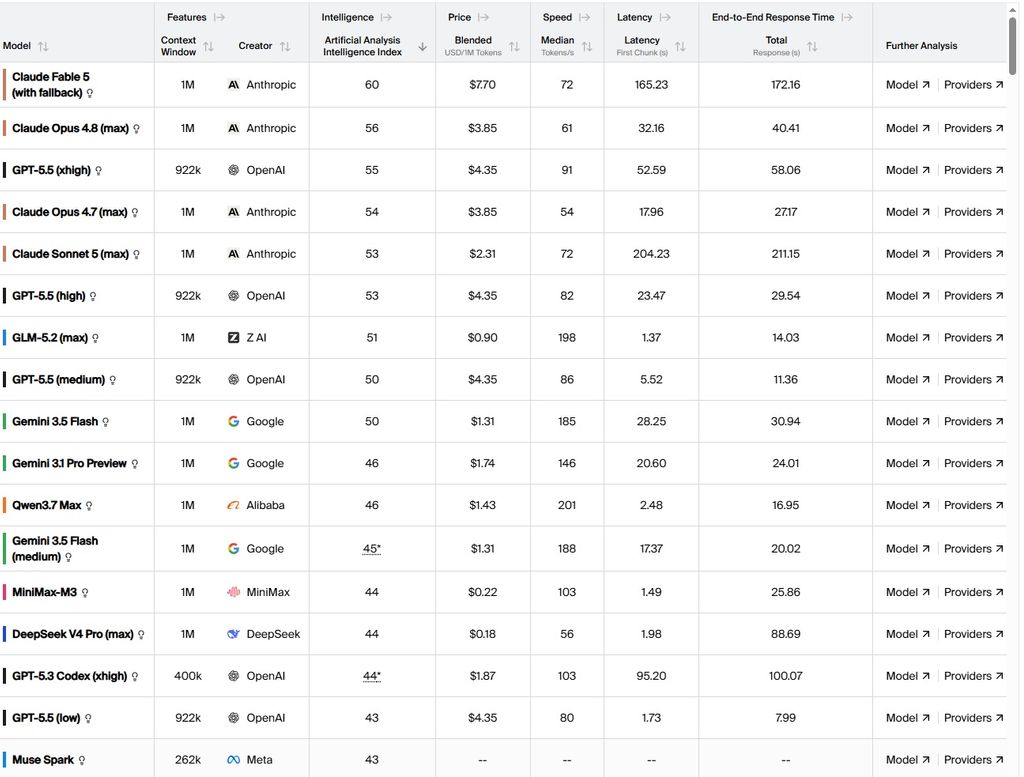Image resolution: width=1024 pixels, height=777 pixels.
Task: Click Anthropic creator in Claude Opus 4.7 row
Action: coord(262,212)
